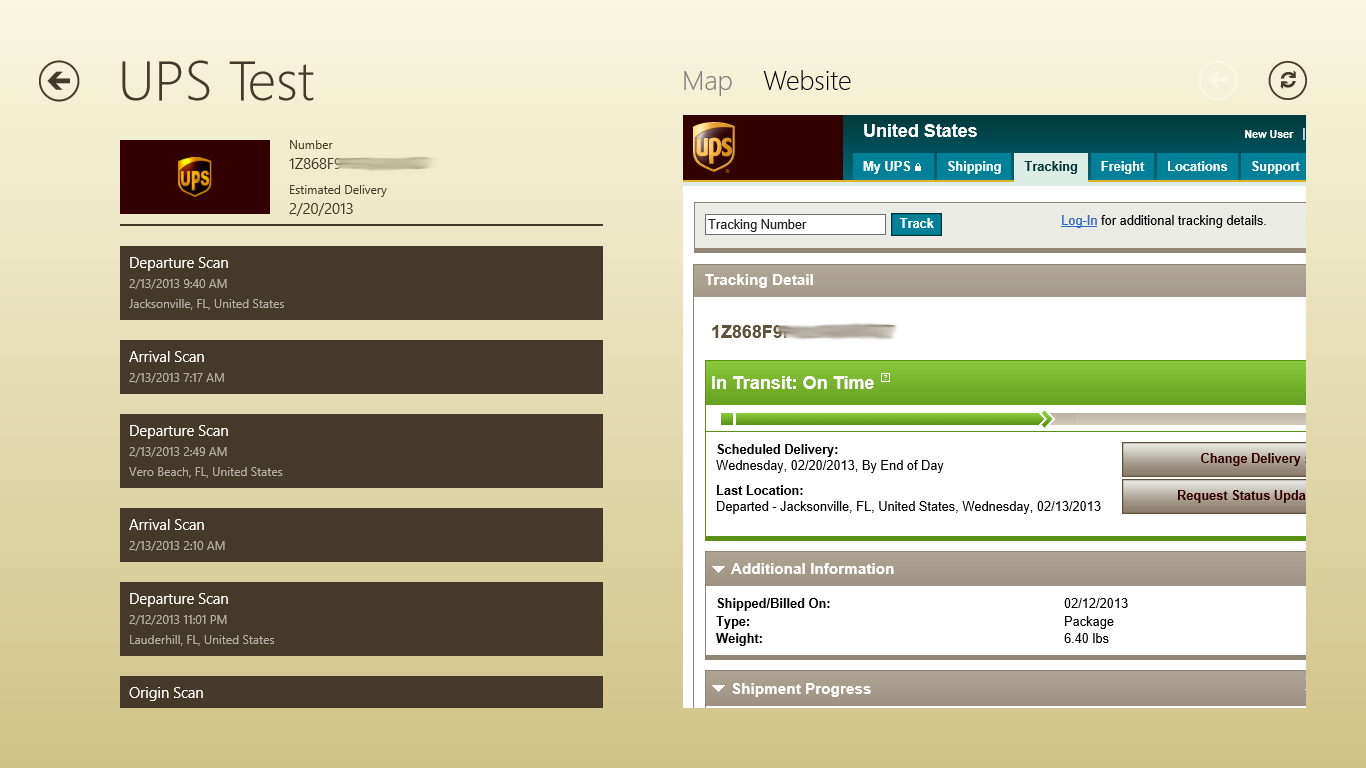
Task: Go to the Freight tab
Action: pos(1122,167)
